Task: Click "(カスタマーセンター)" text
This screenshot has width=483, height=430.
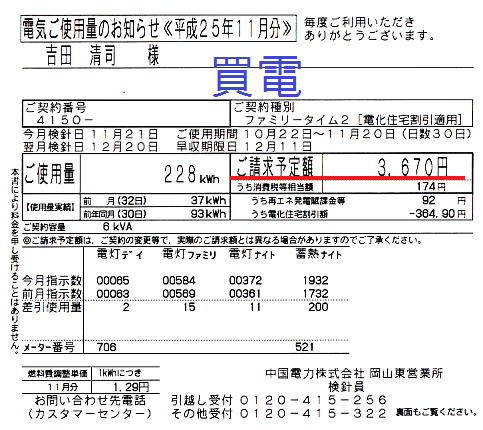Action: [x=89, y=414]
